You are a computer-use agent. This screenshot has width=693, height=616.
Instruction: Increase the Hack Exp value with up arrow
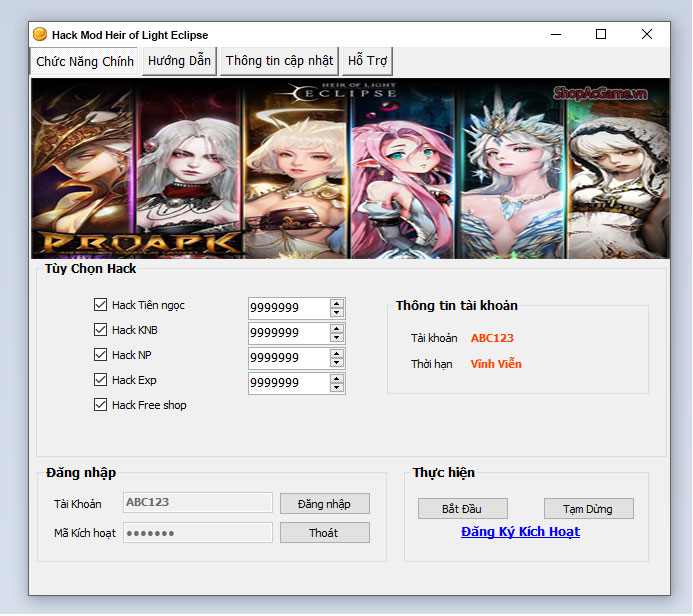[337, 379]
